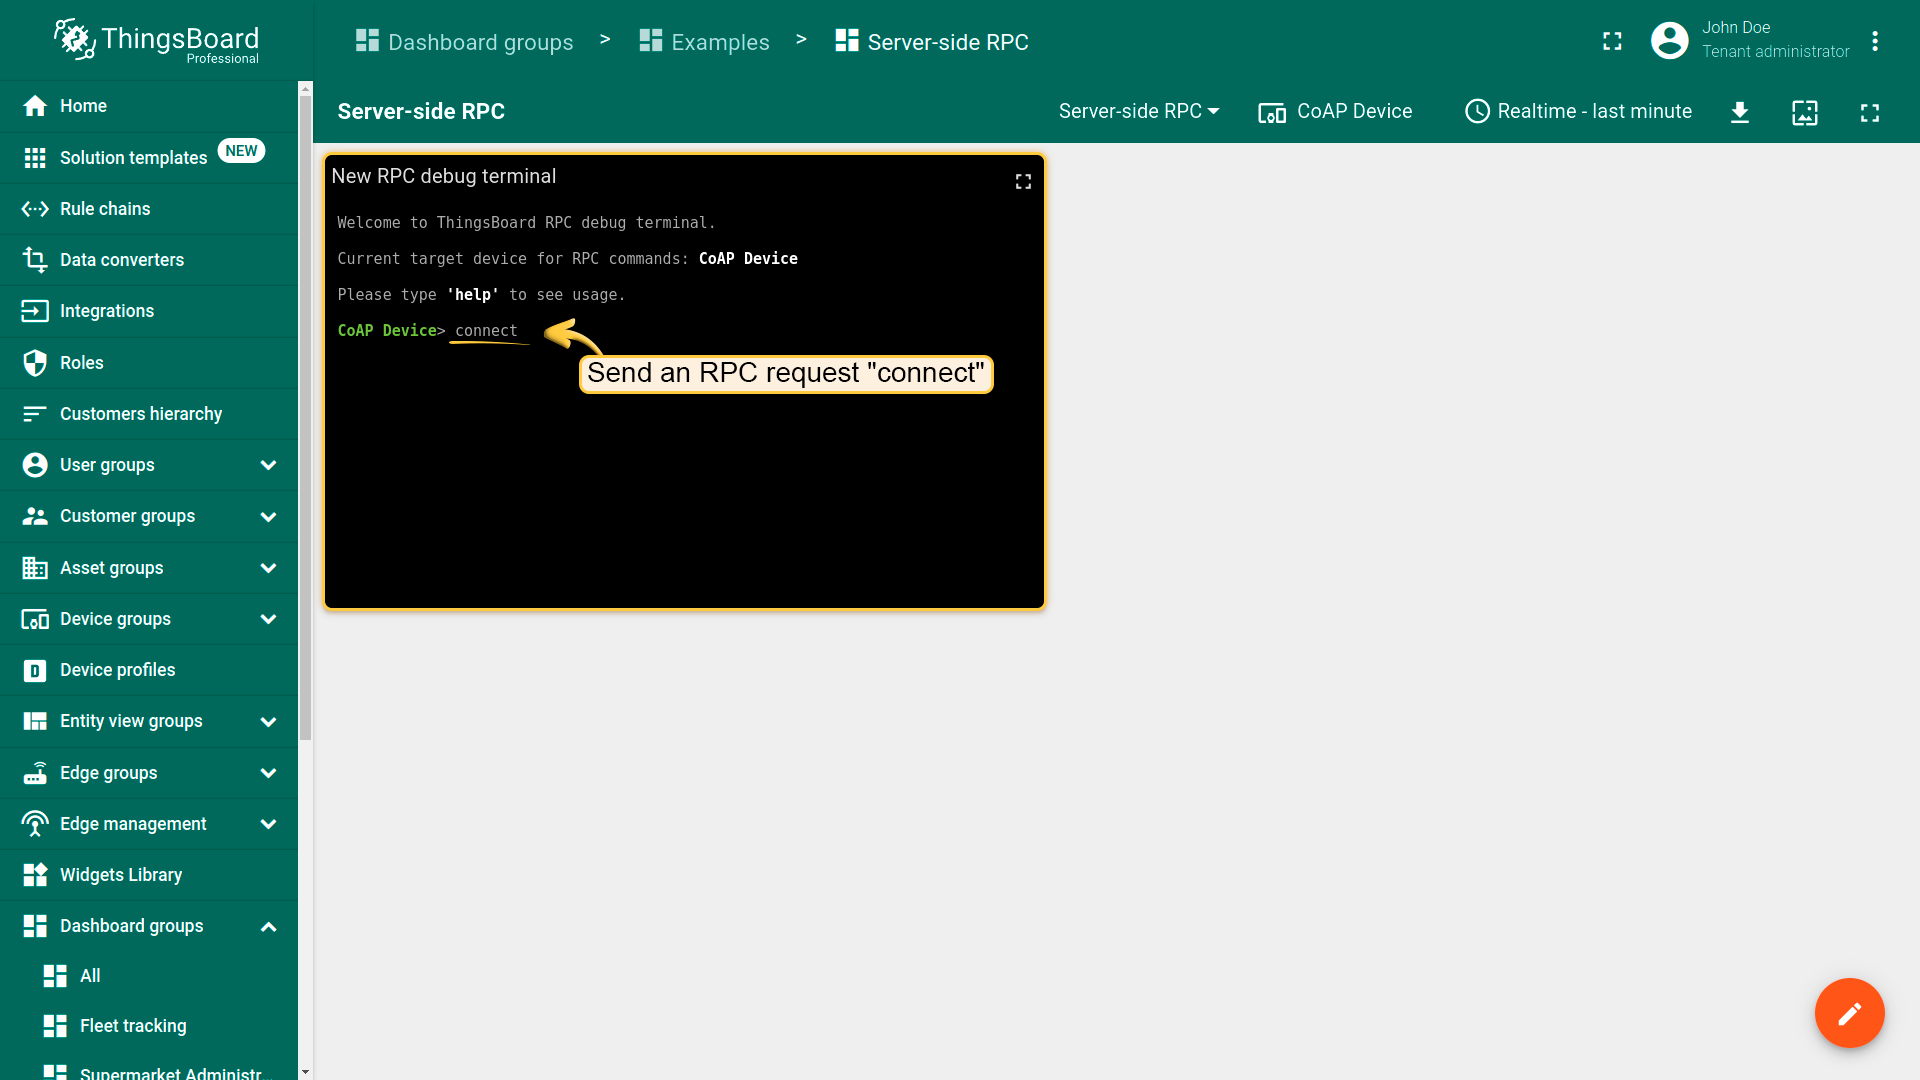Toggle dashboard fullscreen mode in dashboard toolbar
The width and height of the screenshot is (1920, 1080).
pyautogui.click(x=1870, y=112)
